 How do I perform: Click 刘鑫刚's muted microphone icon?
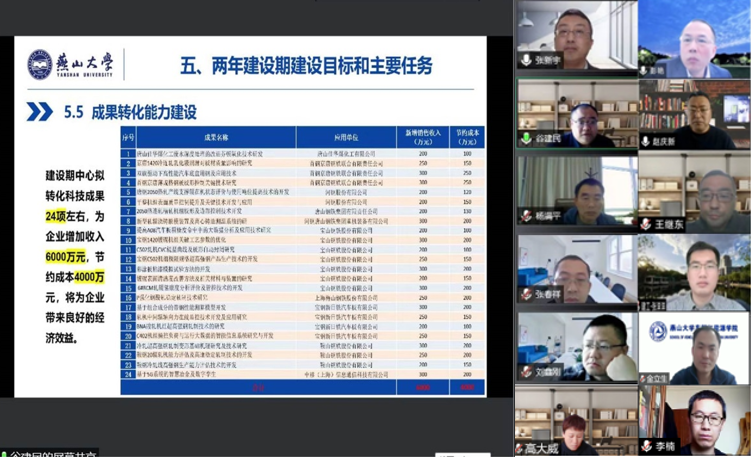[526, 371]
